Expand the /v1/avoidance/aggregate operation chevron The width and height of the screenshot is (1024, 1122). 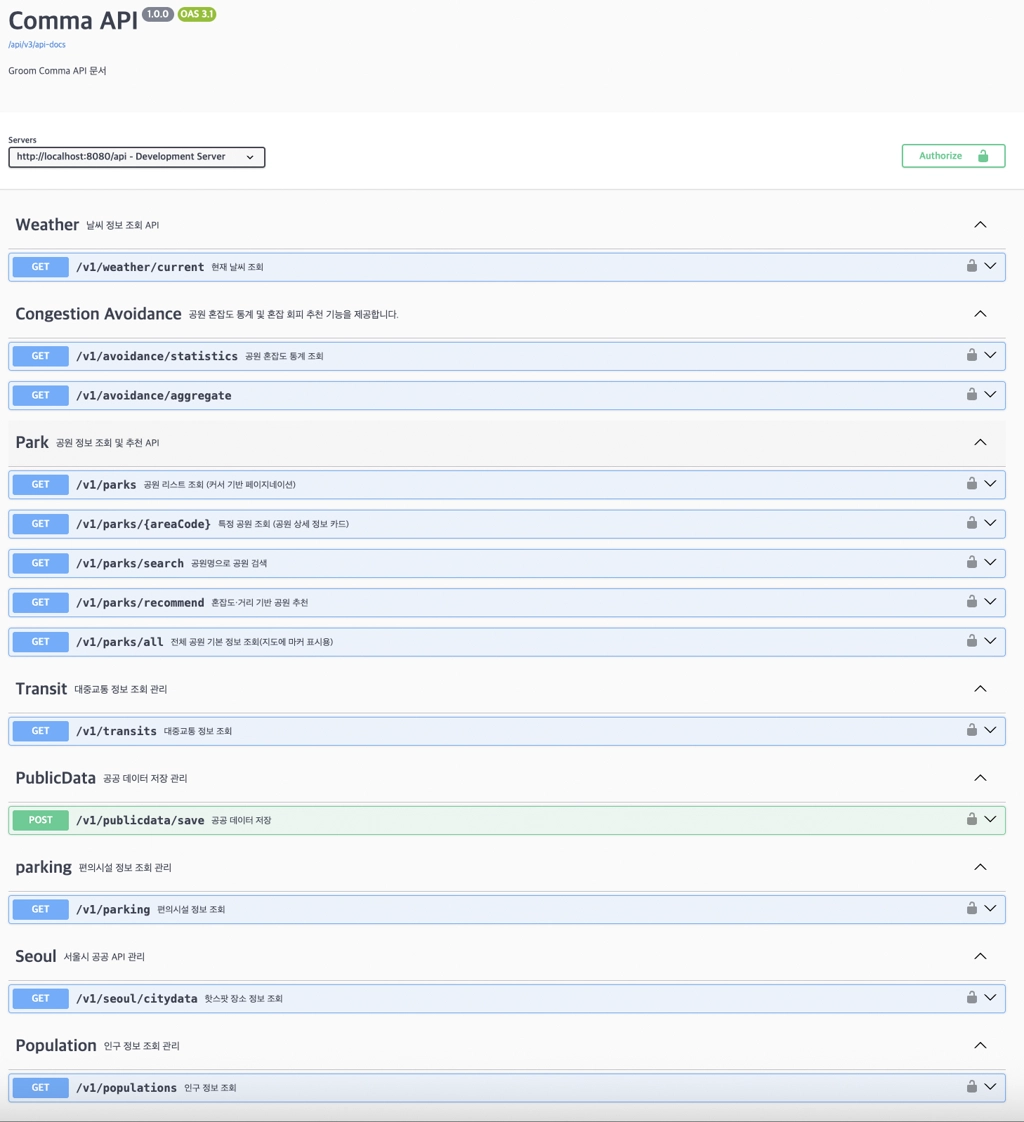(x=990, y=394)
